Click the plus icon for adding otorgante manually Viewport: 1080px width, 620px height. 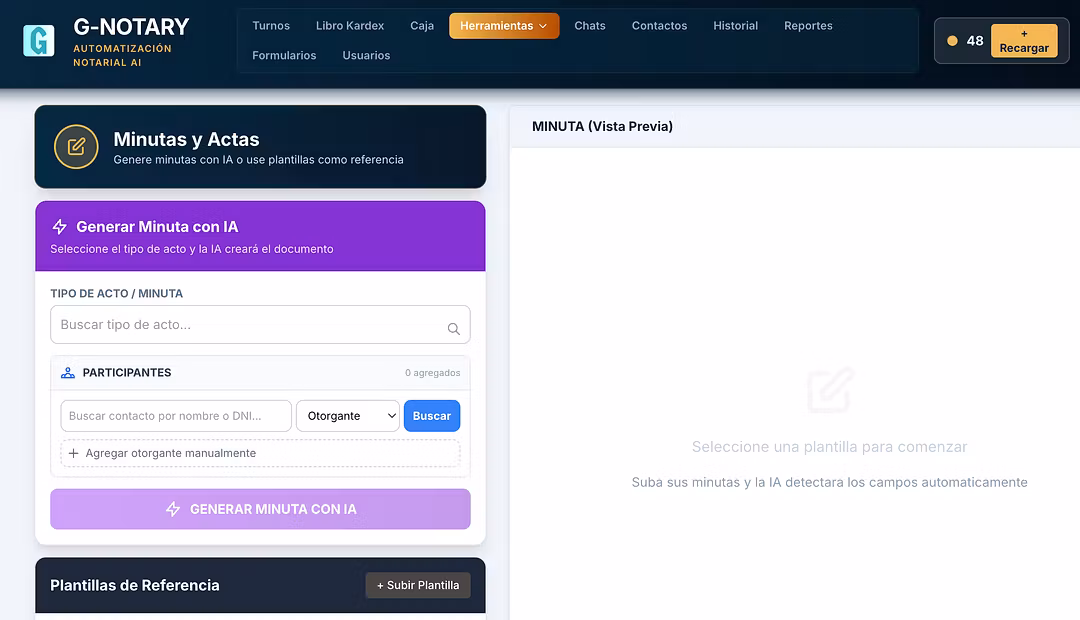coord(74,453)
